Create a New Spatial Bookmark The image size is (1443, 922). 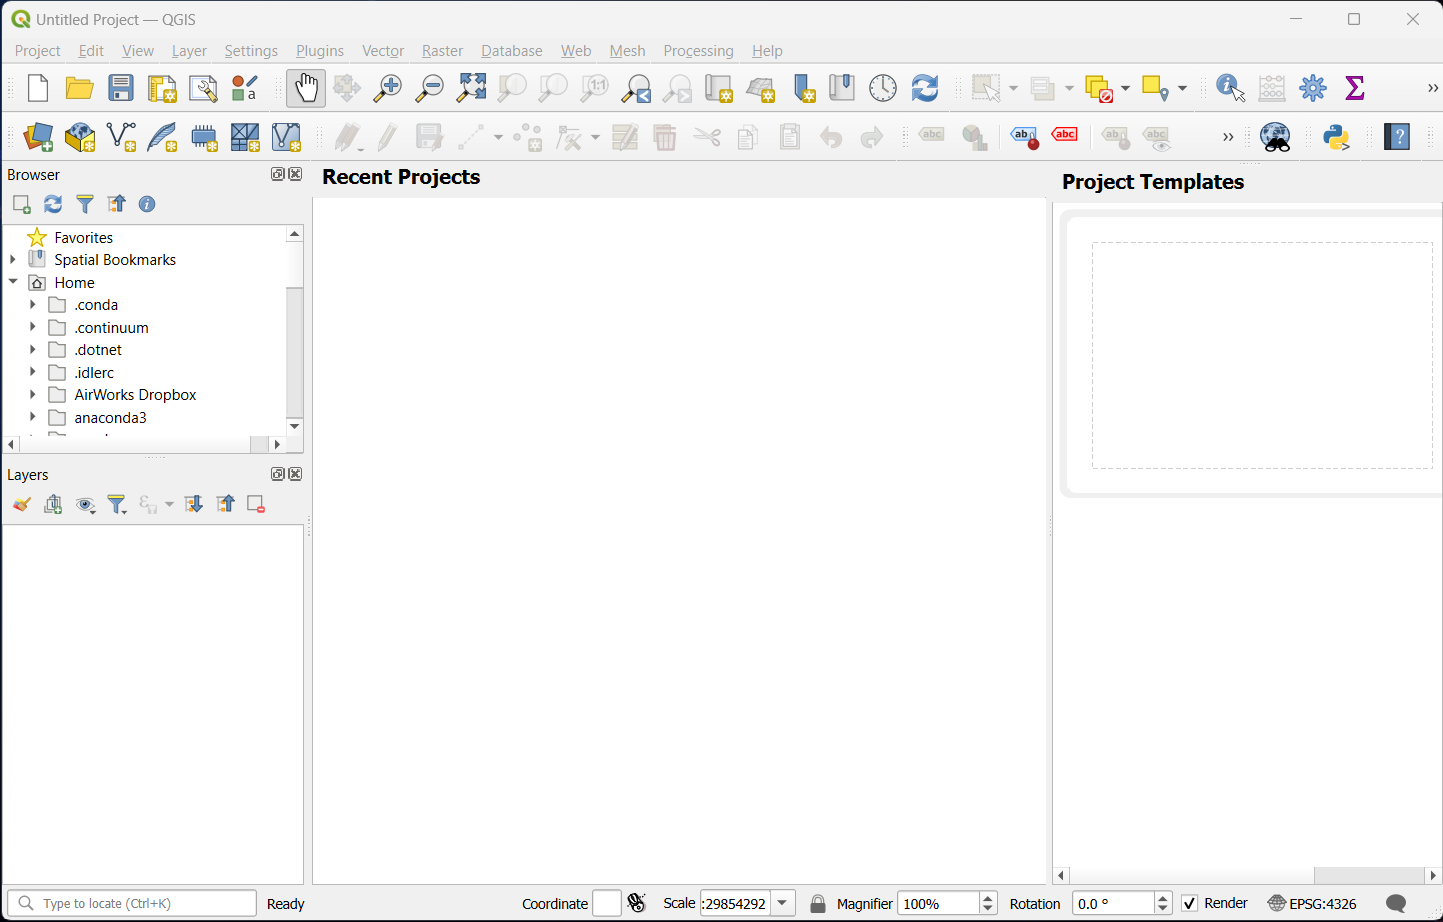pos(804,88)
